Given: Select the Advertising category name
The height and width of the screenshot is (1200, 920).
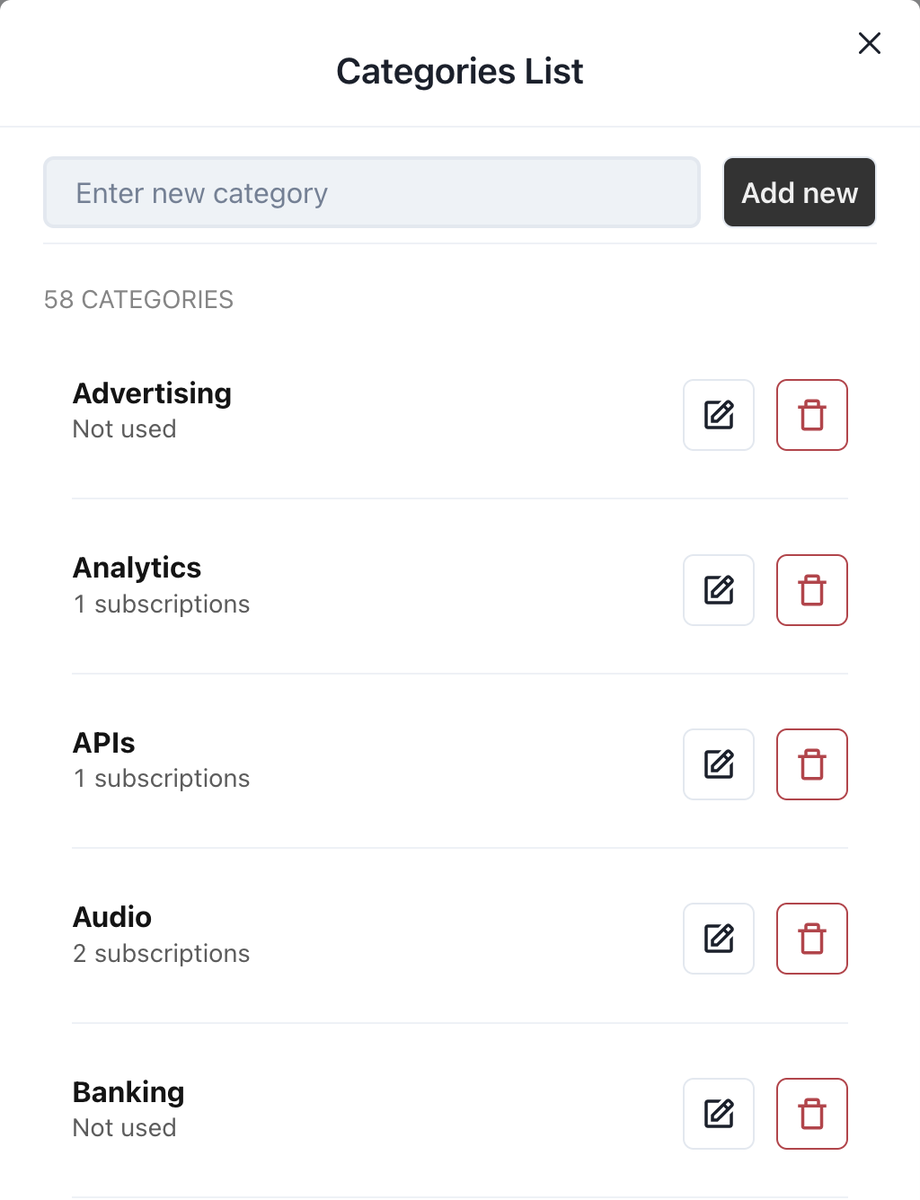Looking at the screenshot, I should click(152, 393).
